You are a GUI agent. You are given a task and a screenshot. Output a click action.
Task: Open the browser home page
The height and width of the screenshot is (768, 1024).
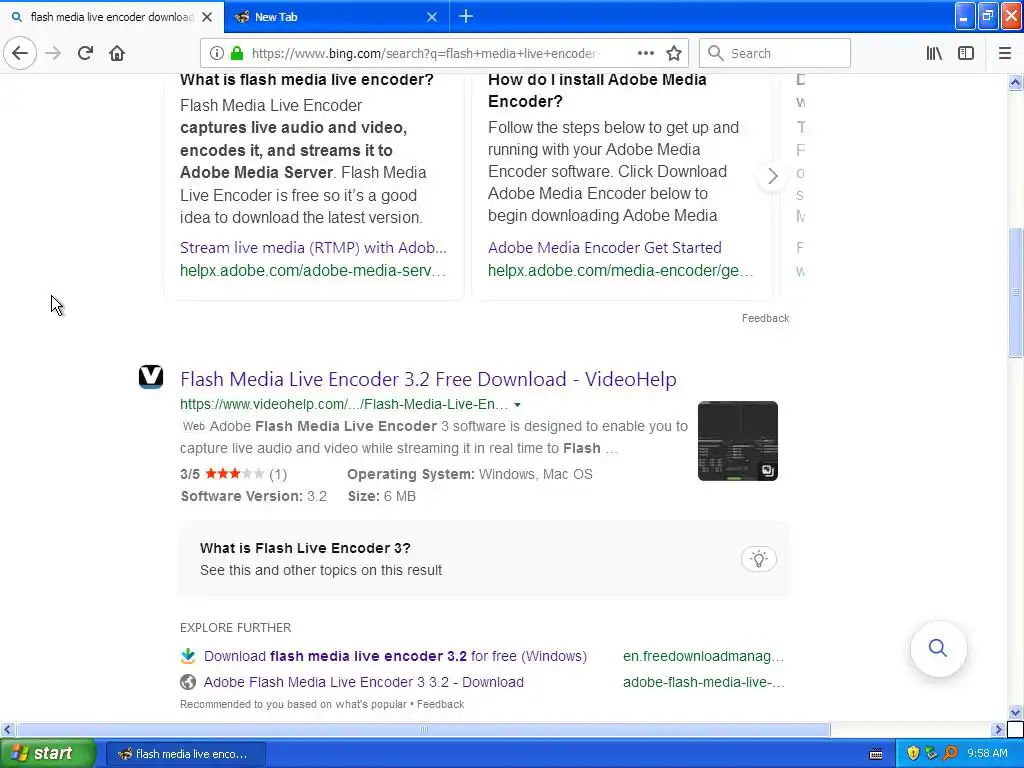(x=117, y=53)
